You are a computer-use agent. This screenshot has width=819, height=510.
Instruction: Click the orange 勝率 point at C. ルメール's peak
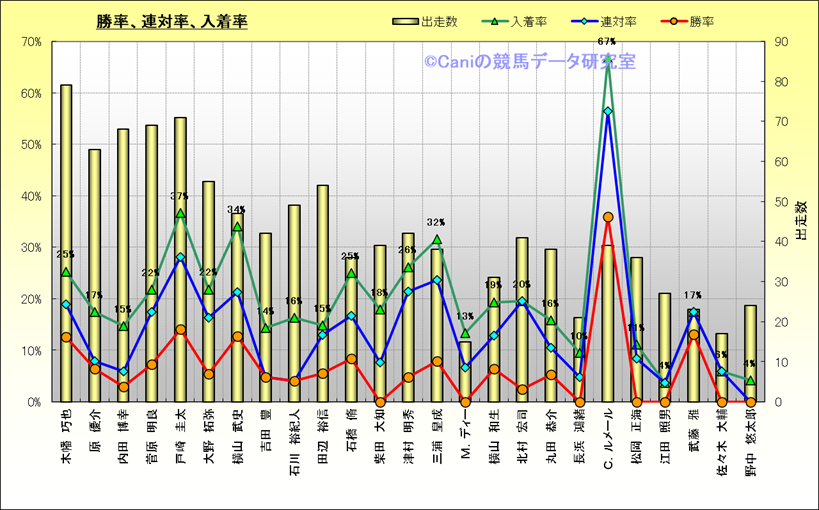[x=608, y=216]
